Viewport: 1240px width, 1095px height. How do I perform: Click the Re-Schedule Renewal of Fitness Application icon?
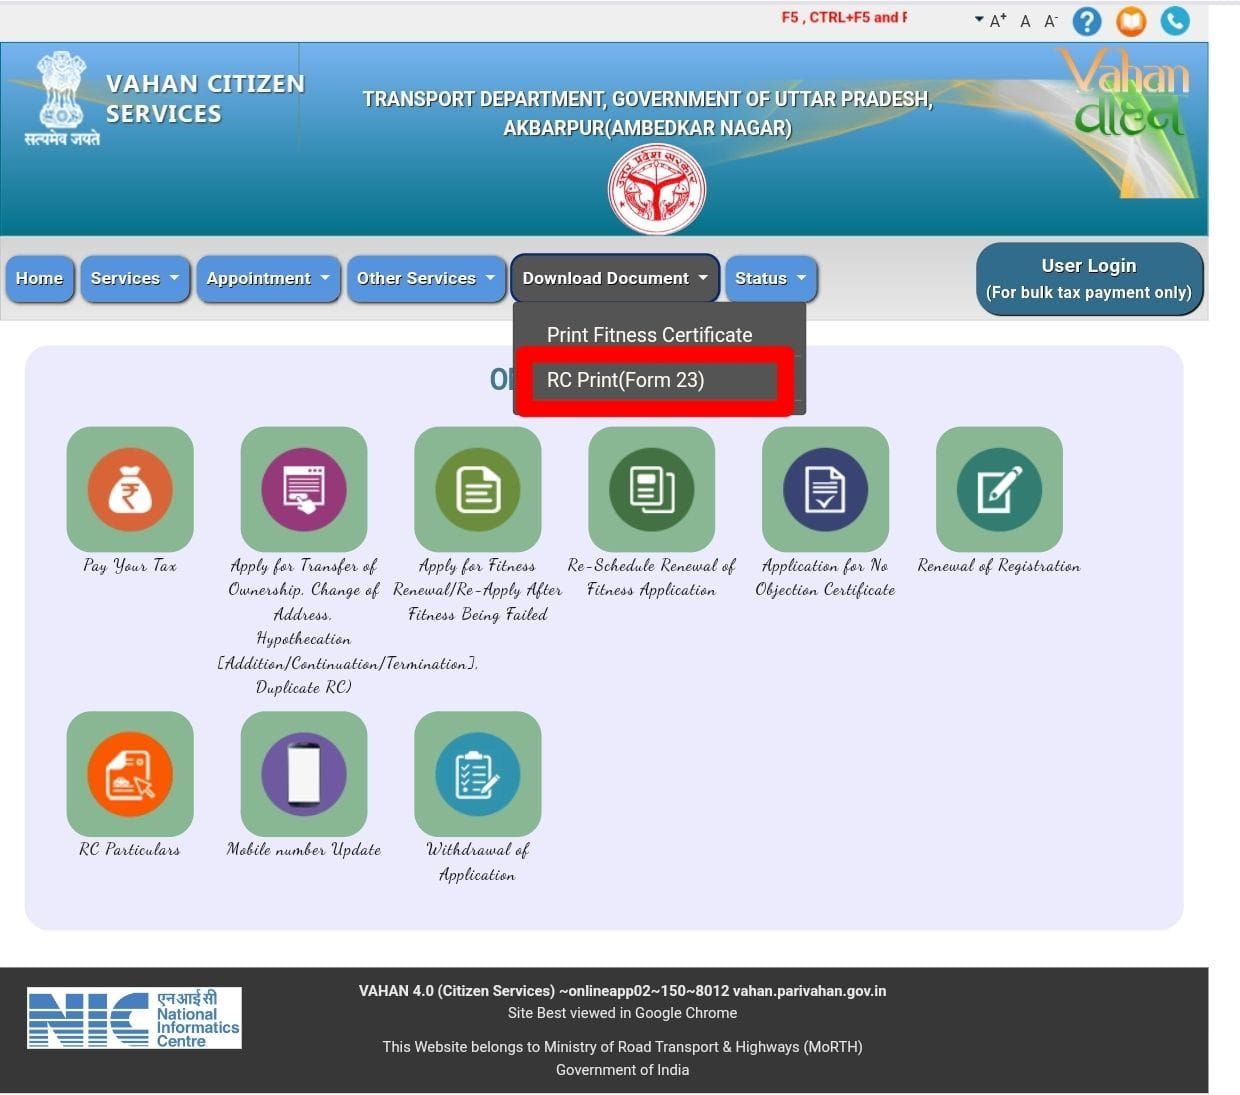coord(651,489)
